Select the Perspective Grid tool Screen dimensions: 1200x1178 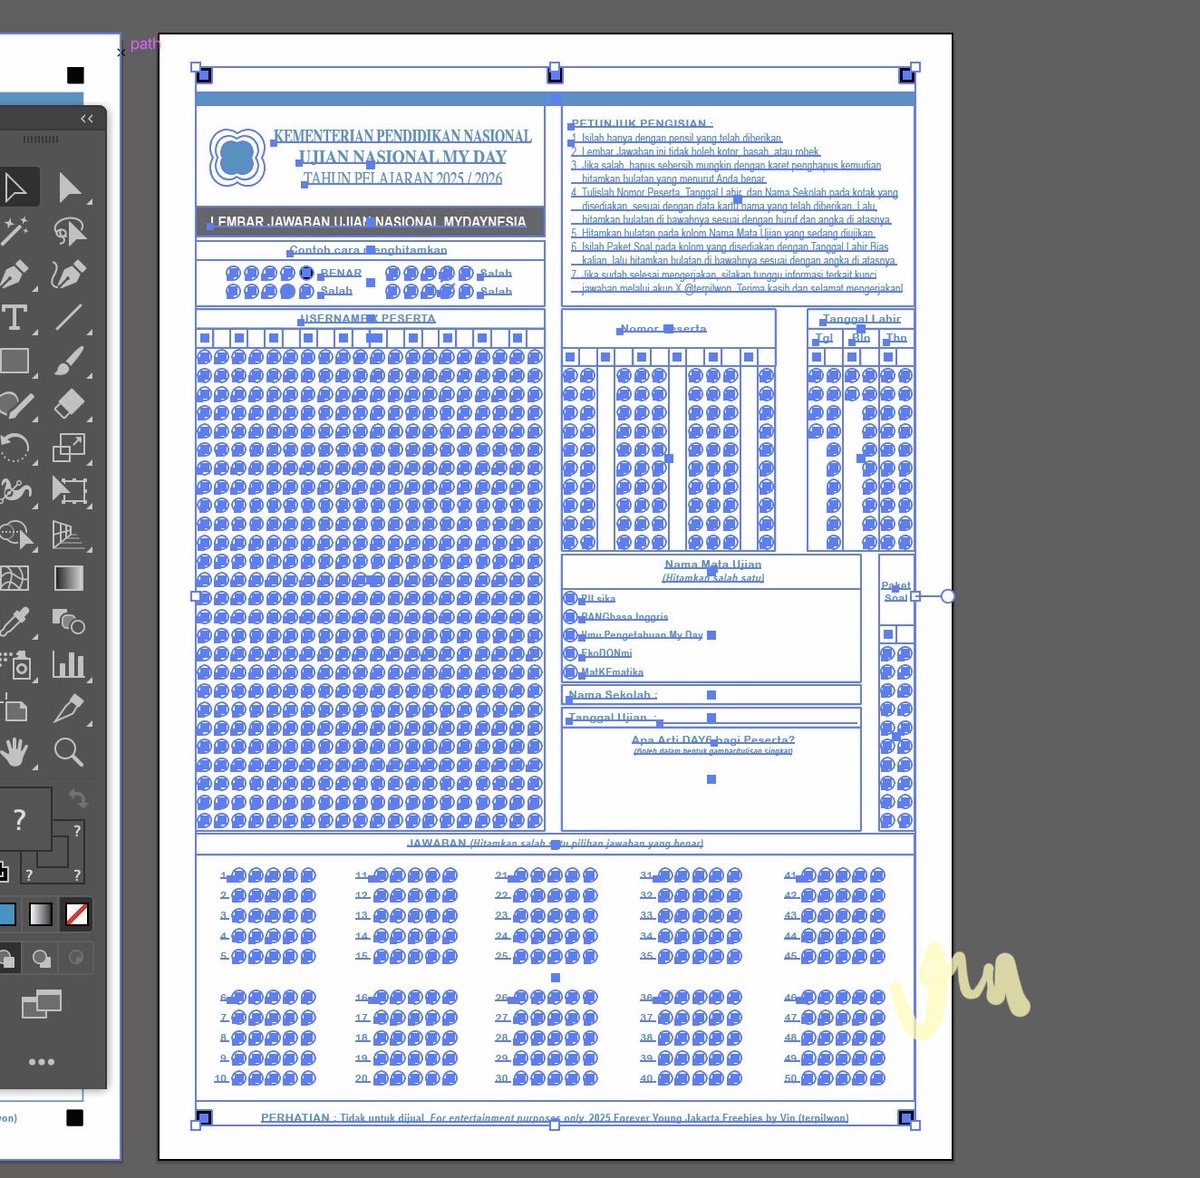[70, 535]
